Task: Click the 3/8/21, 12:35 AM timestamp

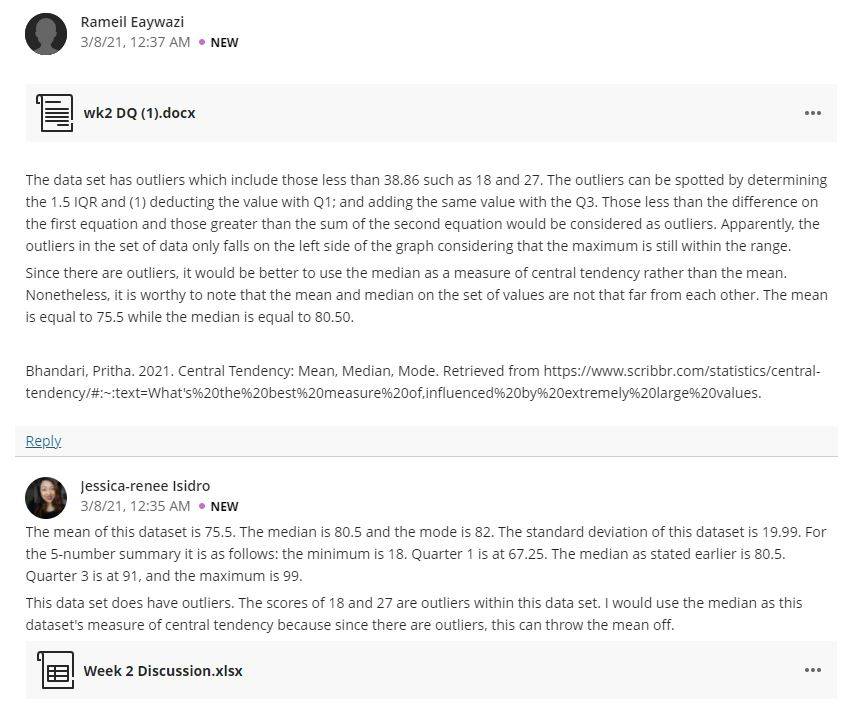Action: coord(135,506)
